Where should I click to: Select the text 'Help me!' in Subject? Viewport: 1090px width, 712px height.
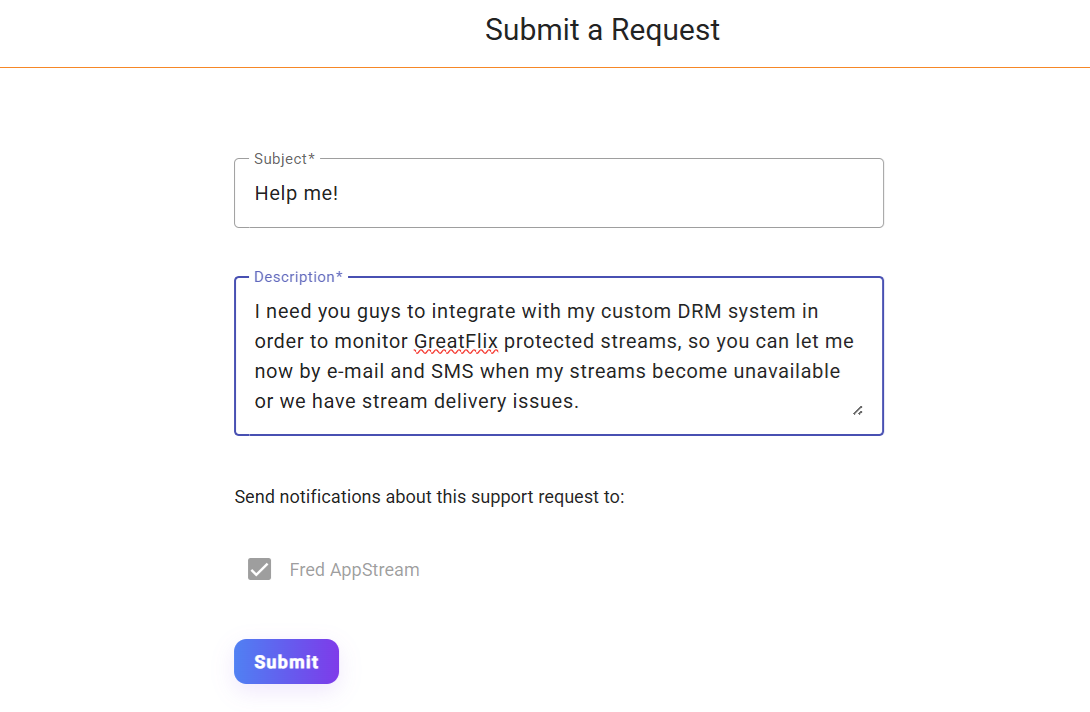click(296, 193)
